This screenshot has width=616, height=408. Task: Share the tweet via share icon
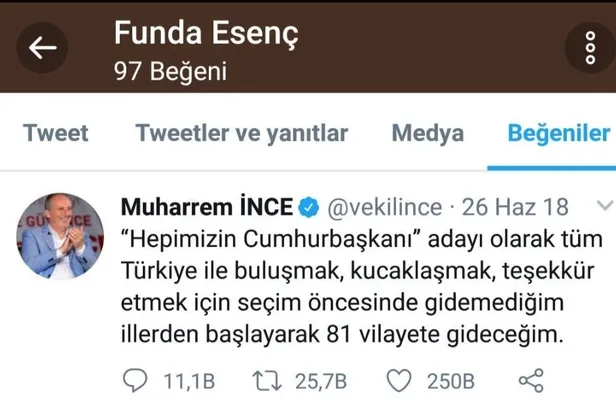pyautogui.click(x=532, y=380)
